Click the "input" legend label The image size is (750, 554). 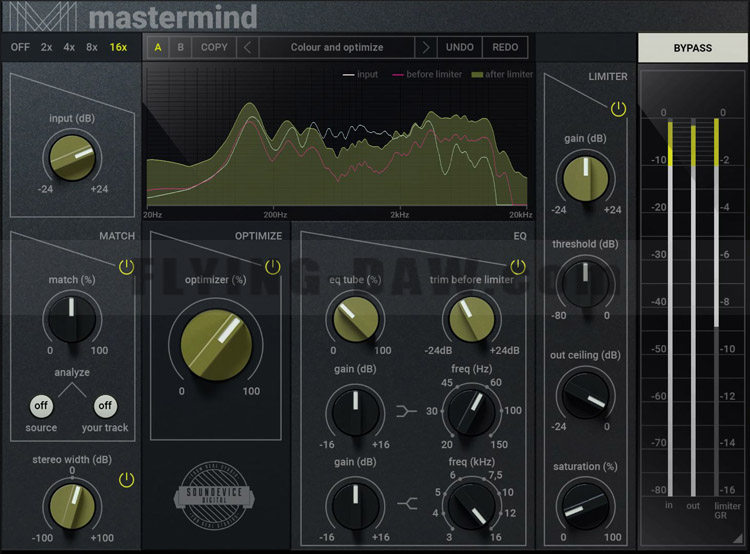[x=367, y=75]
